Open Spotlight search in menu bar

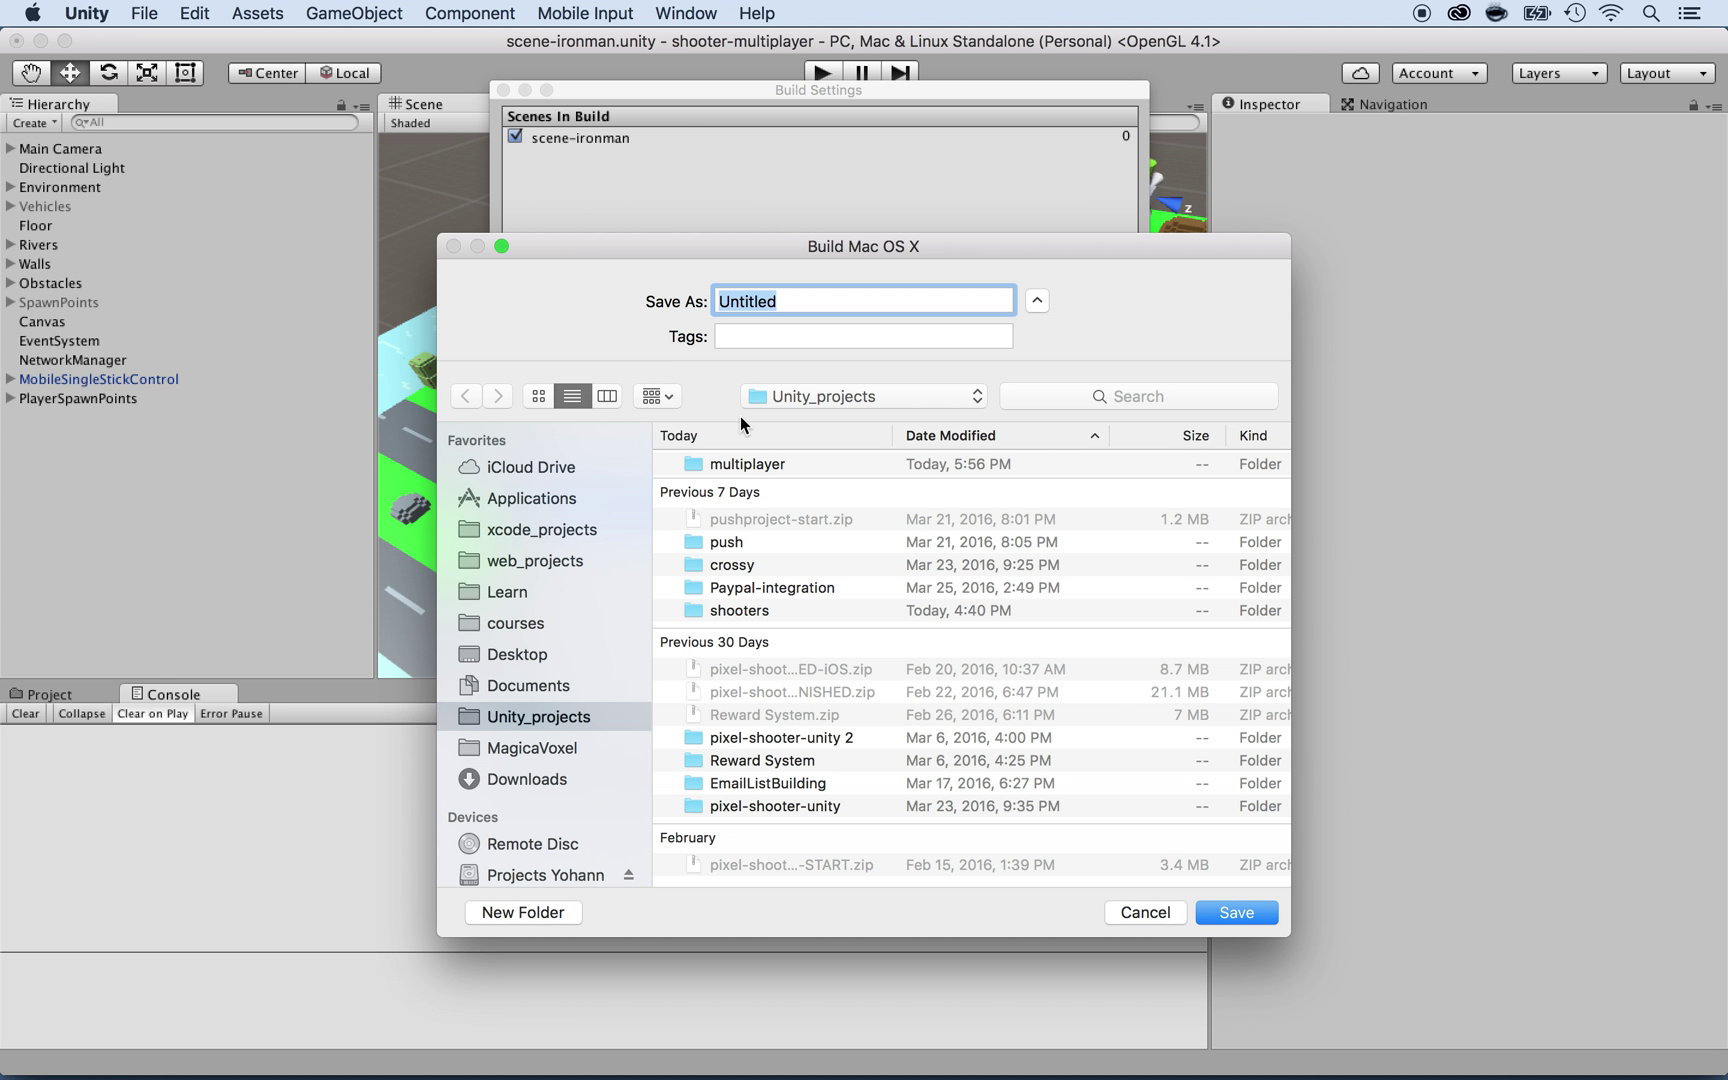[x=1651, y=13]
